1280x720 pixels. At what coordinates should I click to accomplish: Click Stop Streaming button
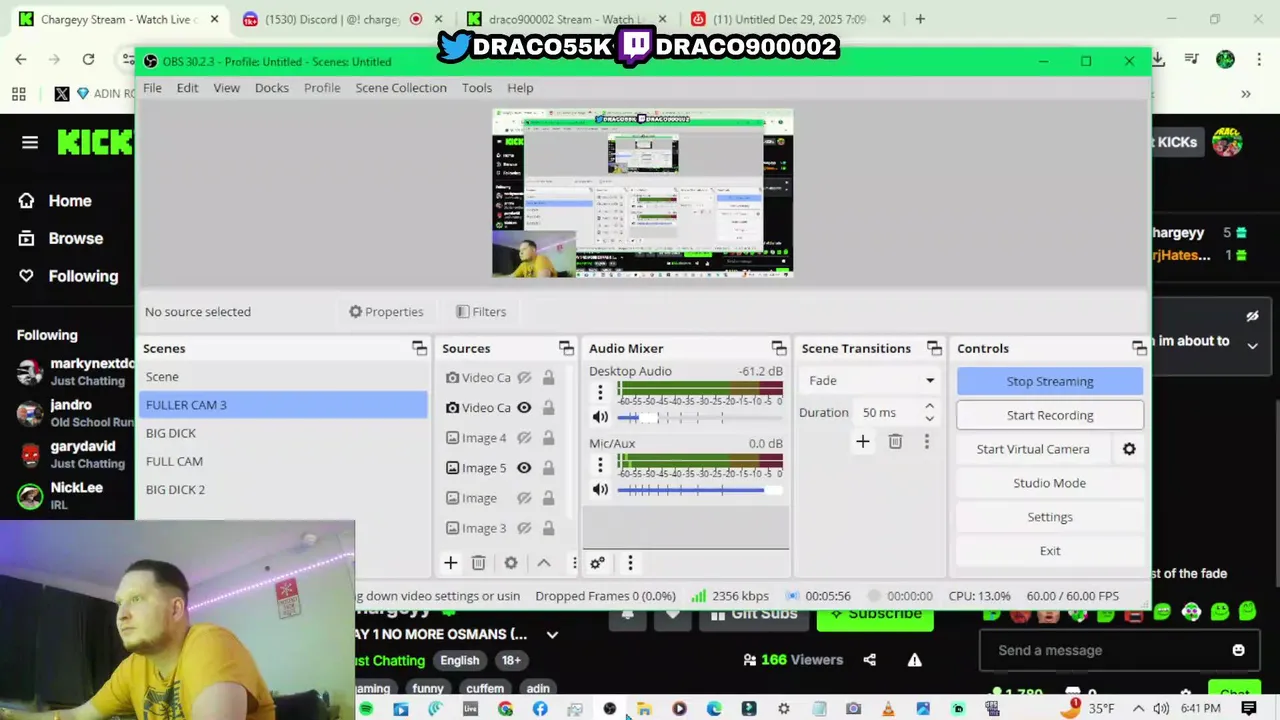pyautogui.click(x=1050, y=381)
